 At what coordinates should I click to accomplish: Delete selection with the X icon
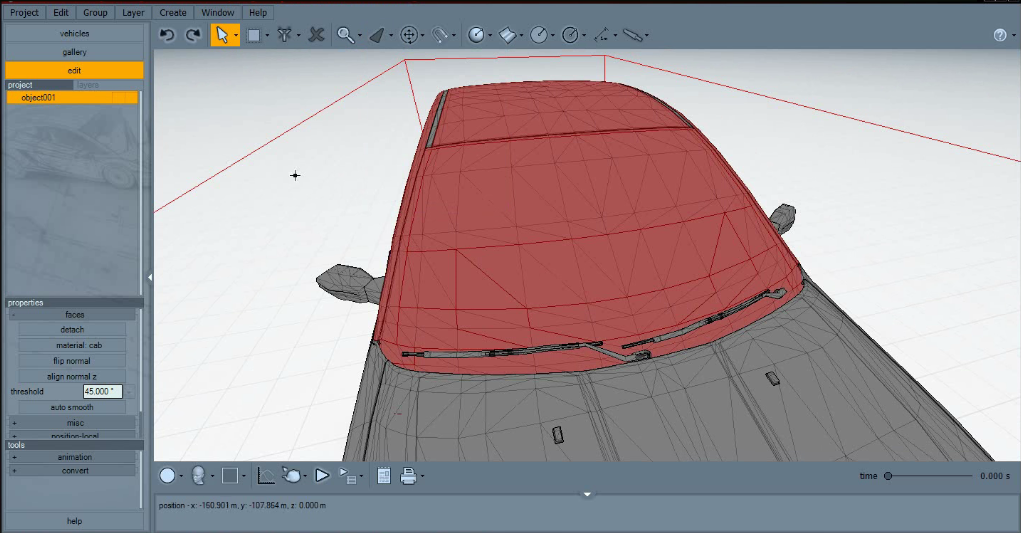click(x=316, y=35)
